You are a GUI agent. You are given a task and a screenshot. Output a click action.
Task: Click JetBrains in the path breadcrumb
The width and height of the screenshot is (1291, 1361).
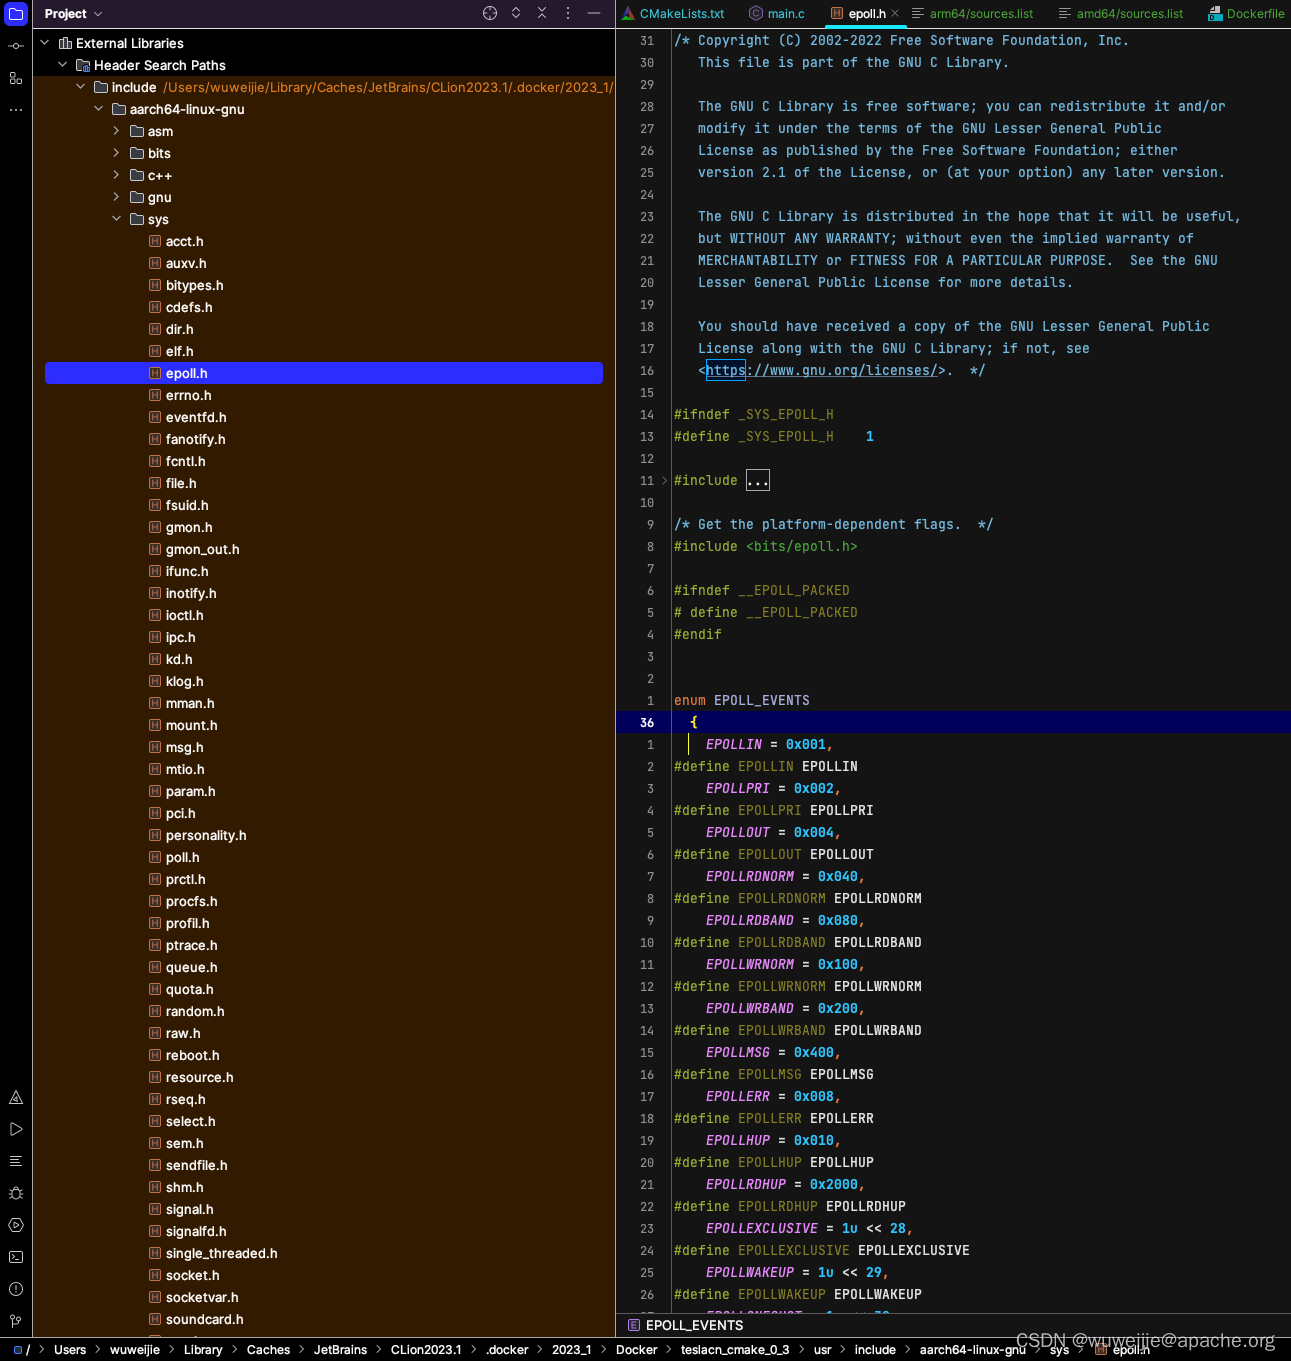(x=340, y=1350)
